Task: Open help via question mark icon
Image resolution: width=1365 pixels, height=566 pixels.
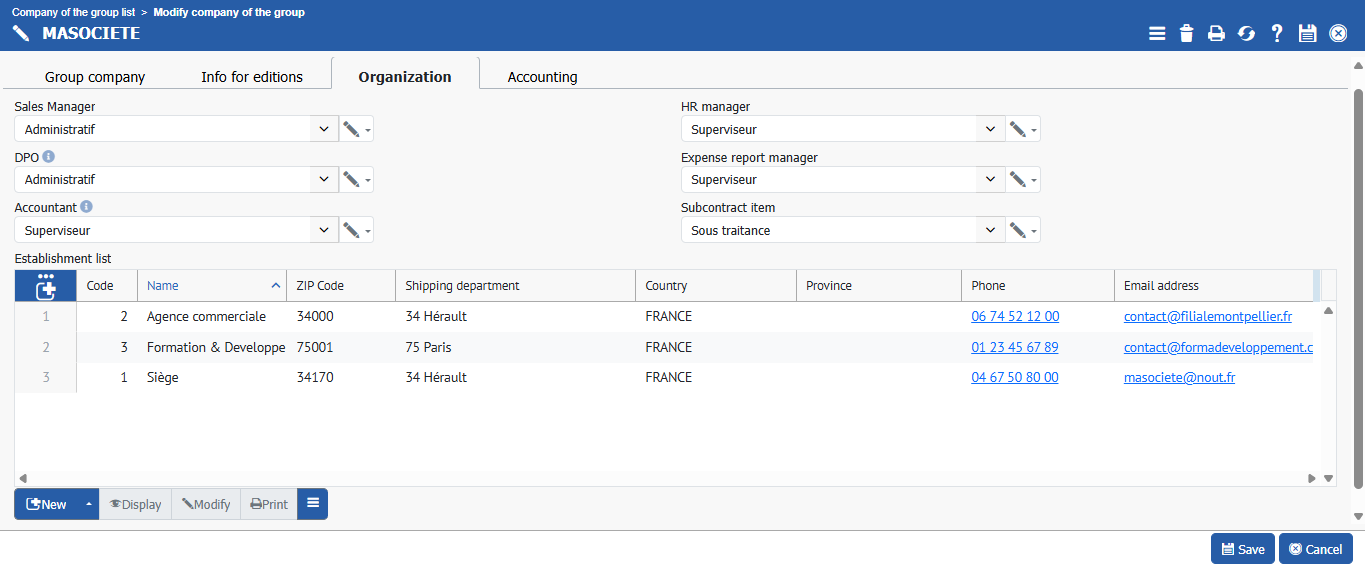Action: (x=1277, y=34)
